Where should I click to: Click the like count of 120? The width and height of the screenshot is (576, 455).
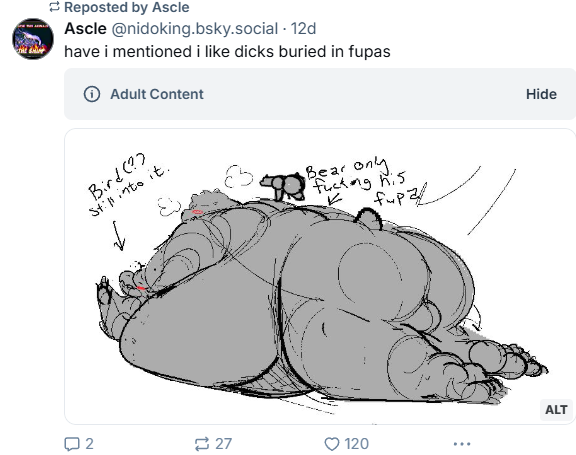pyautogui.click(x=357, y=444)
